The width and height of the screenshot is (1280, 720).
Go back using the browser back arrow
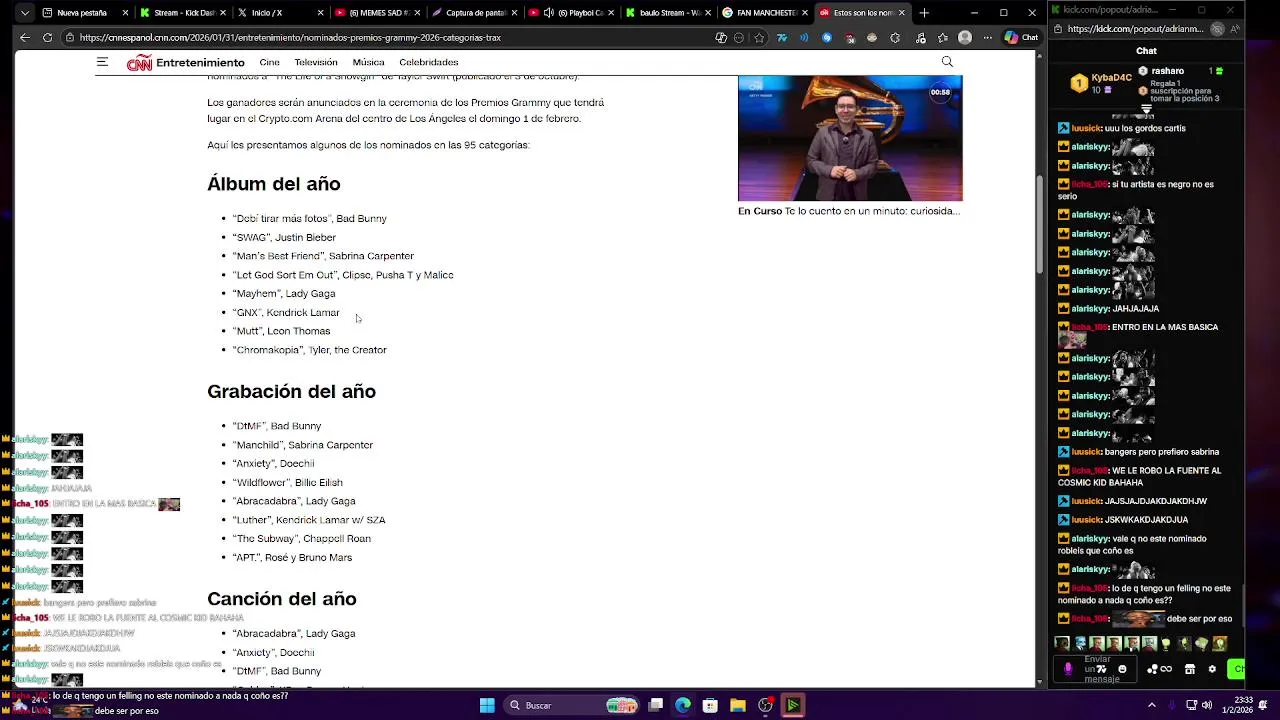click(24, 37)
